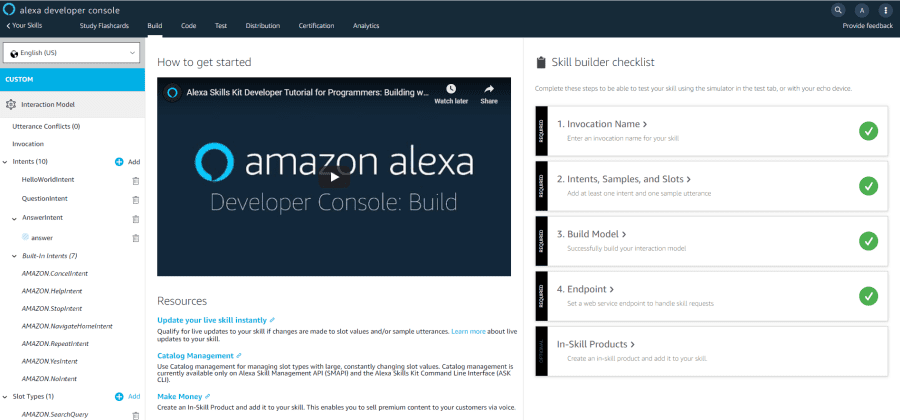Click the plus icon to add intent
This screenshot has width=900, height=420.
click(119, 162)
